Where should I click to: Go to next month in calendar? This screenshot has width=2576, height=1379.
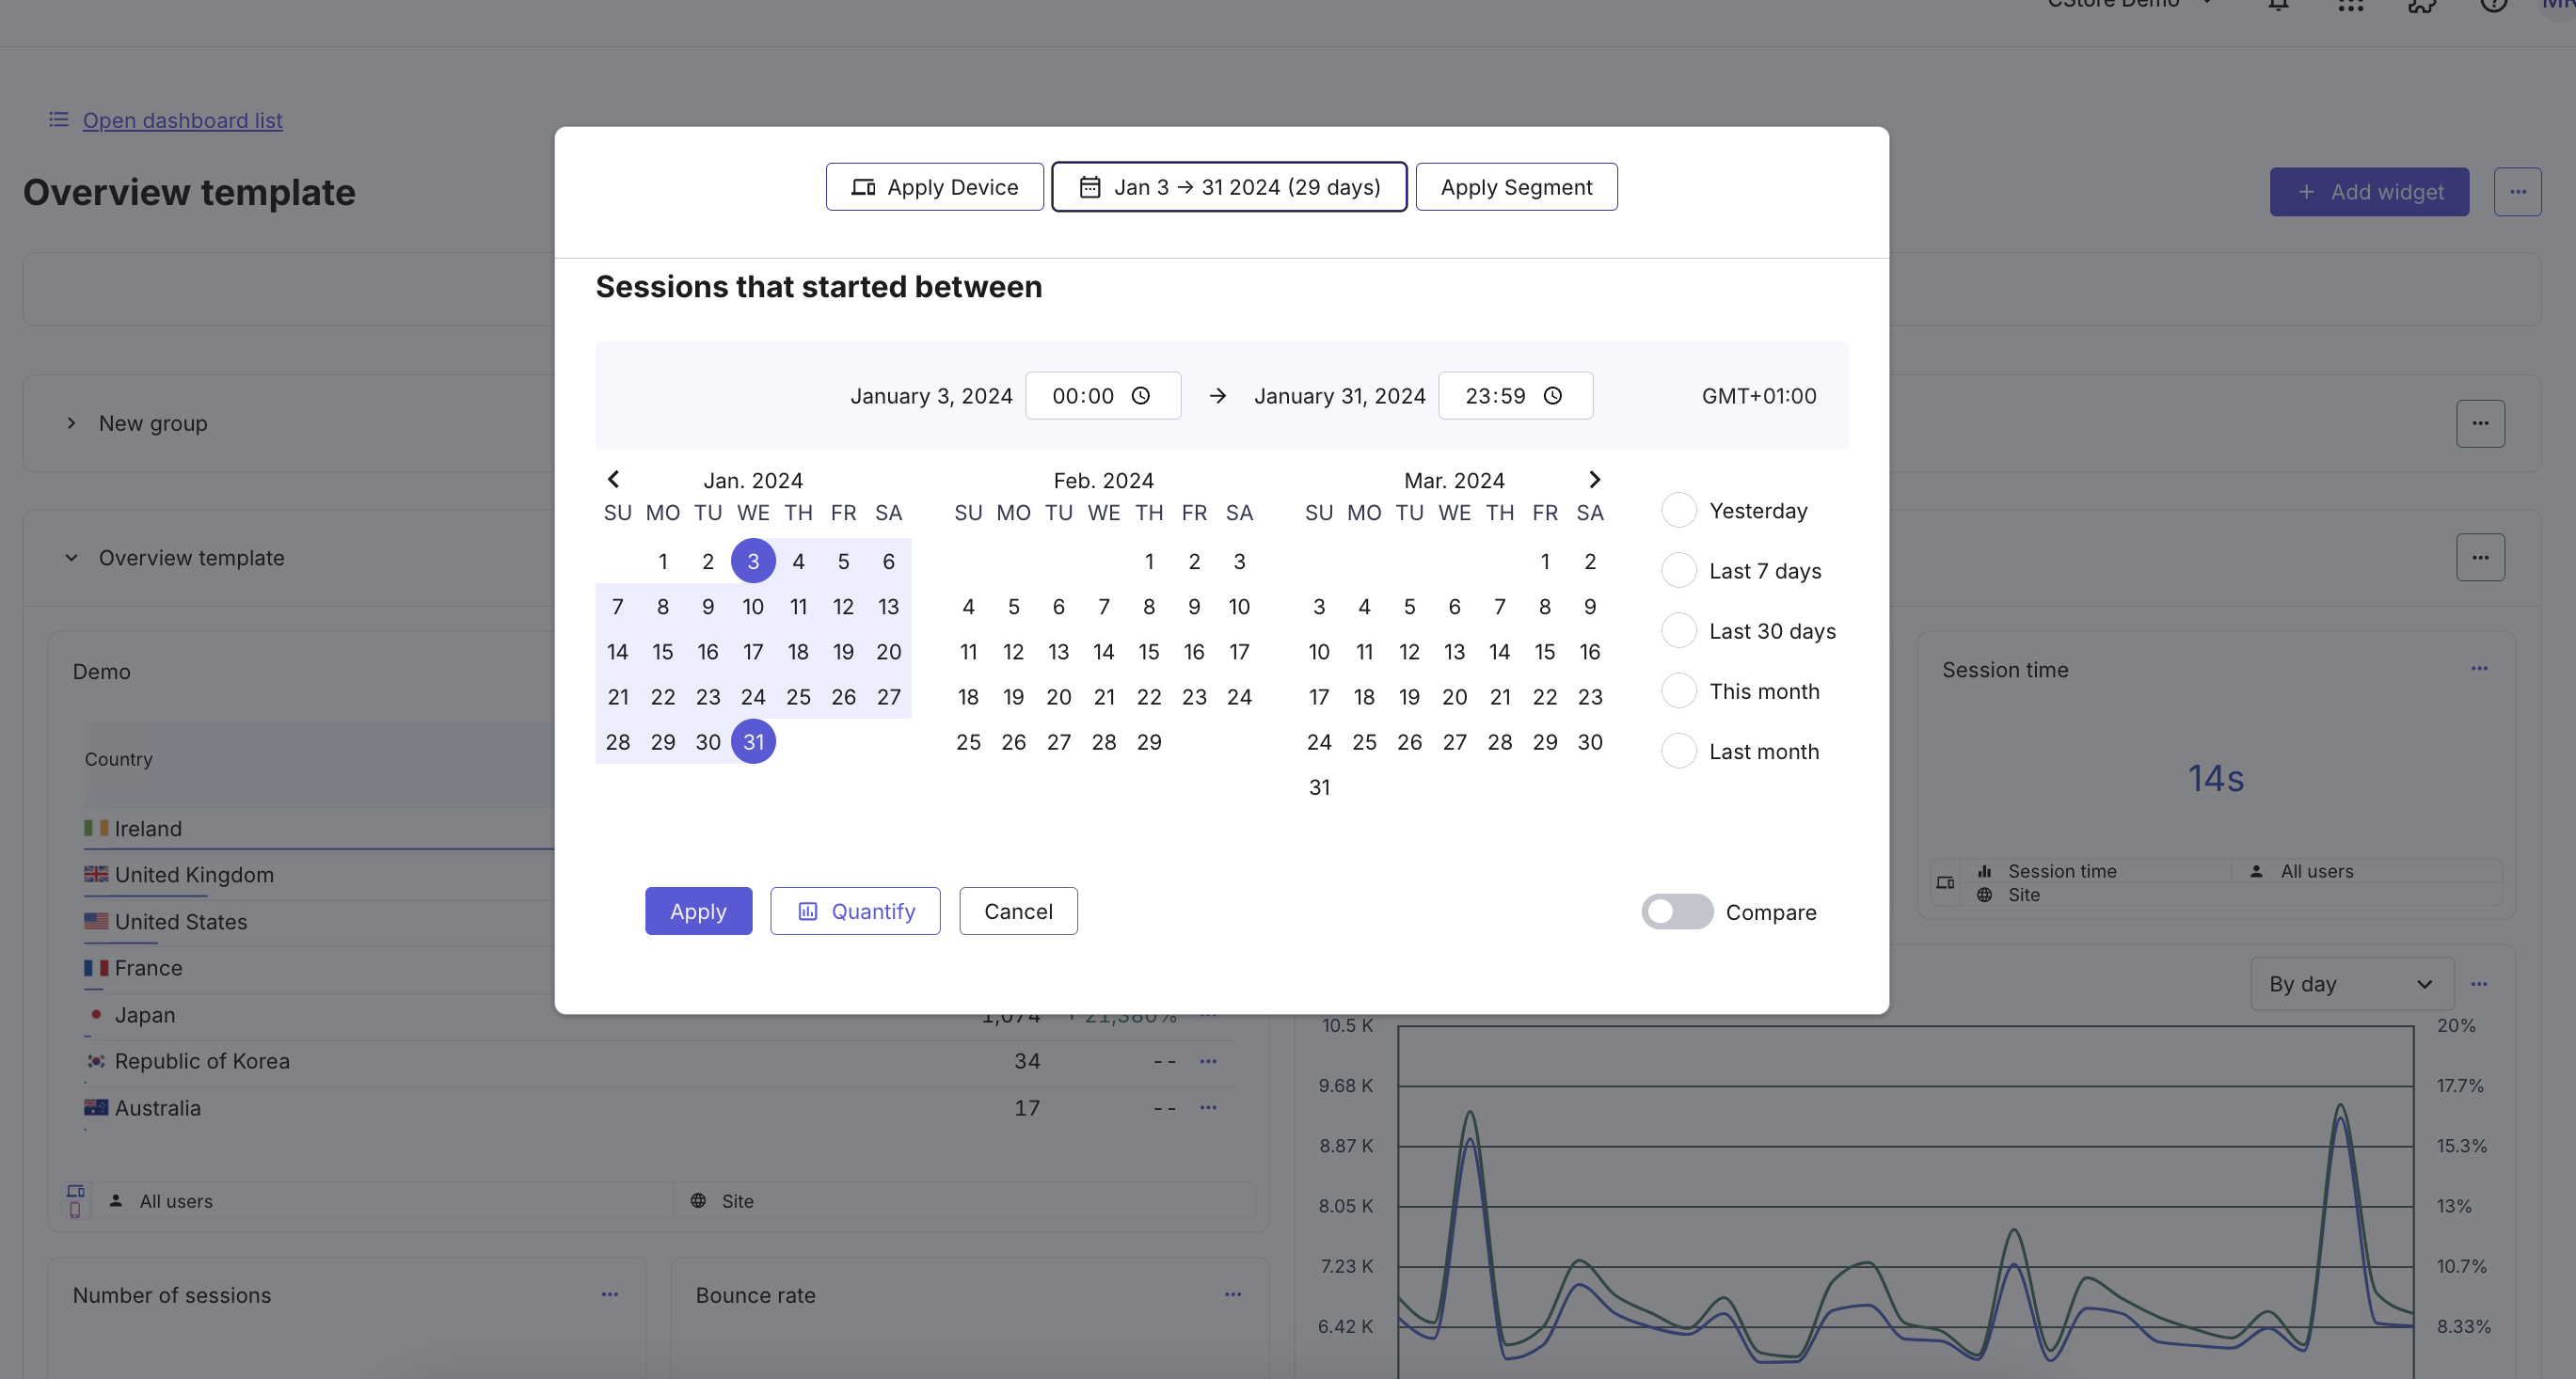coord(1595,479)
